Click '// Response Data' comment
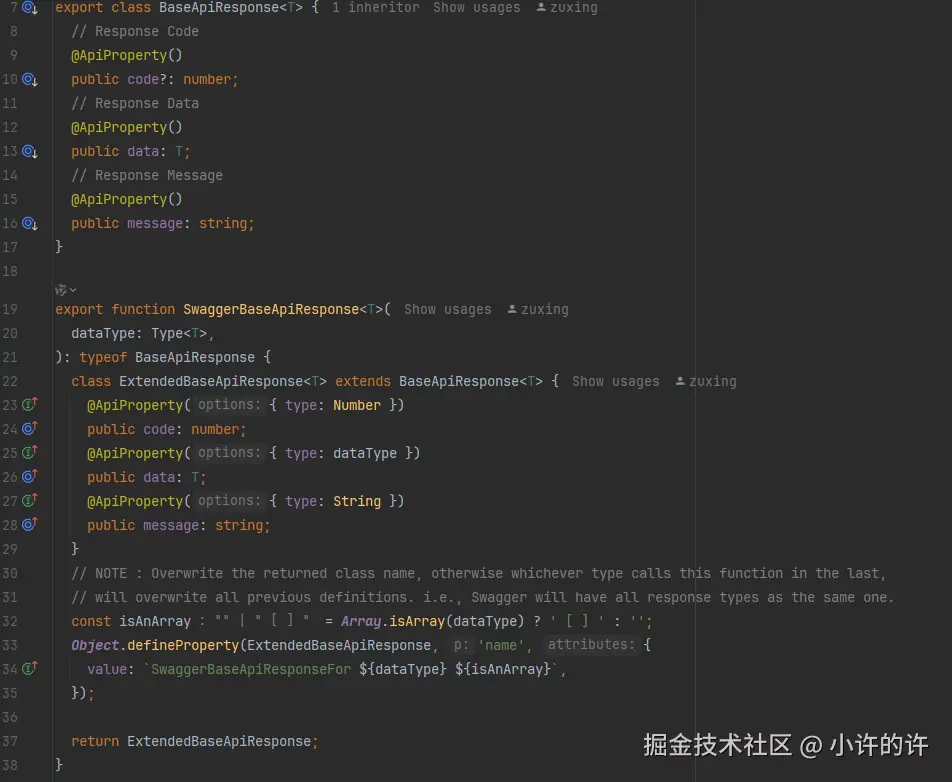 [135, 103]
